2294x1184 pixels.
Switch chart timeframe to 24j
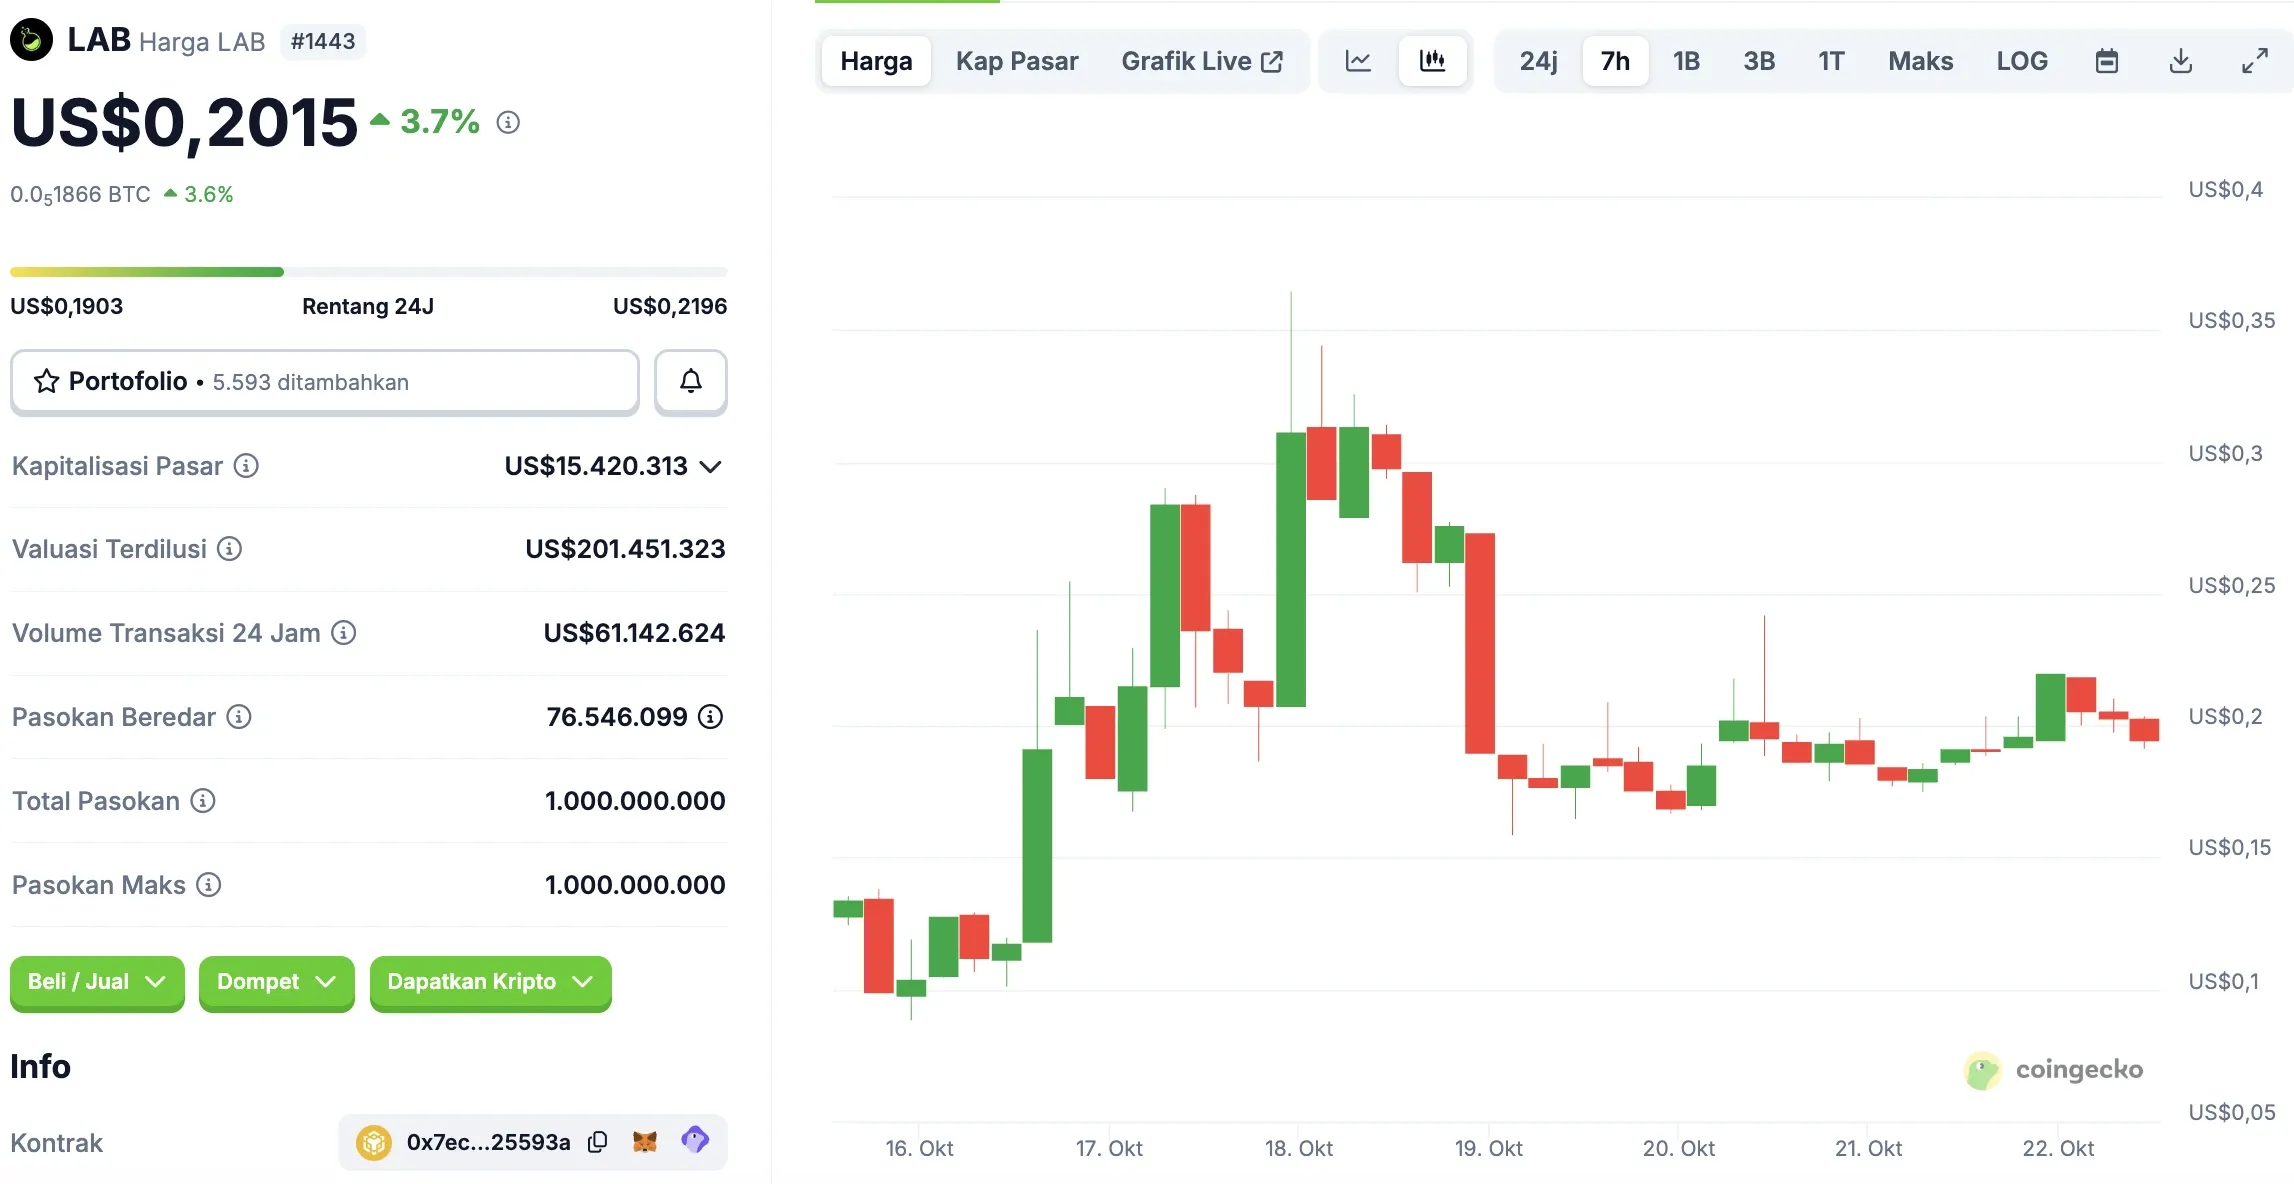[1538, 60]
